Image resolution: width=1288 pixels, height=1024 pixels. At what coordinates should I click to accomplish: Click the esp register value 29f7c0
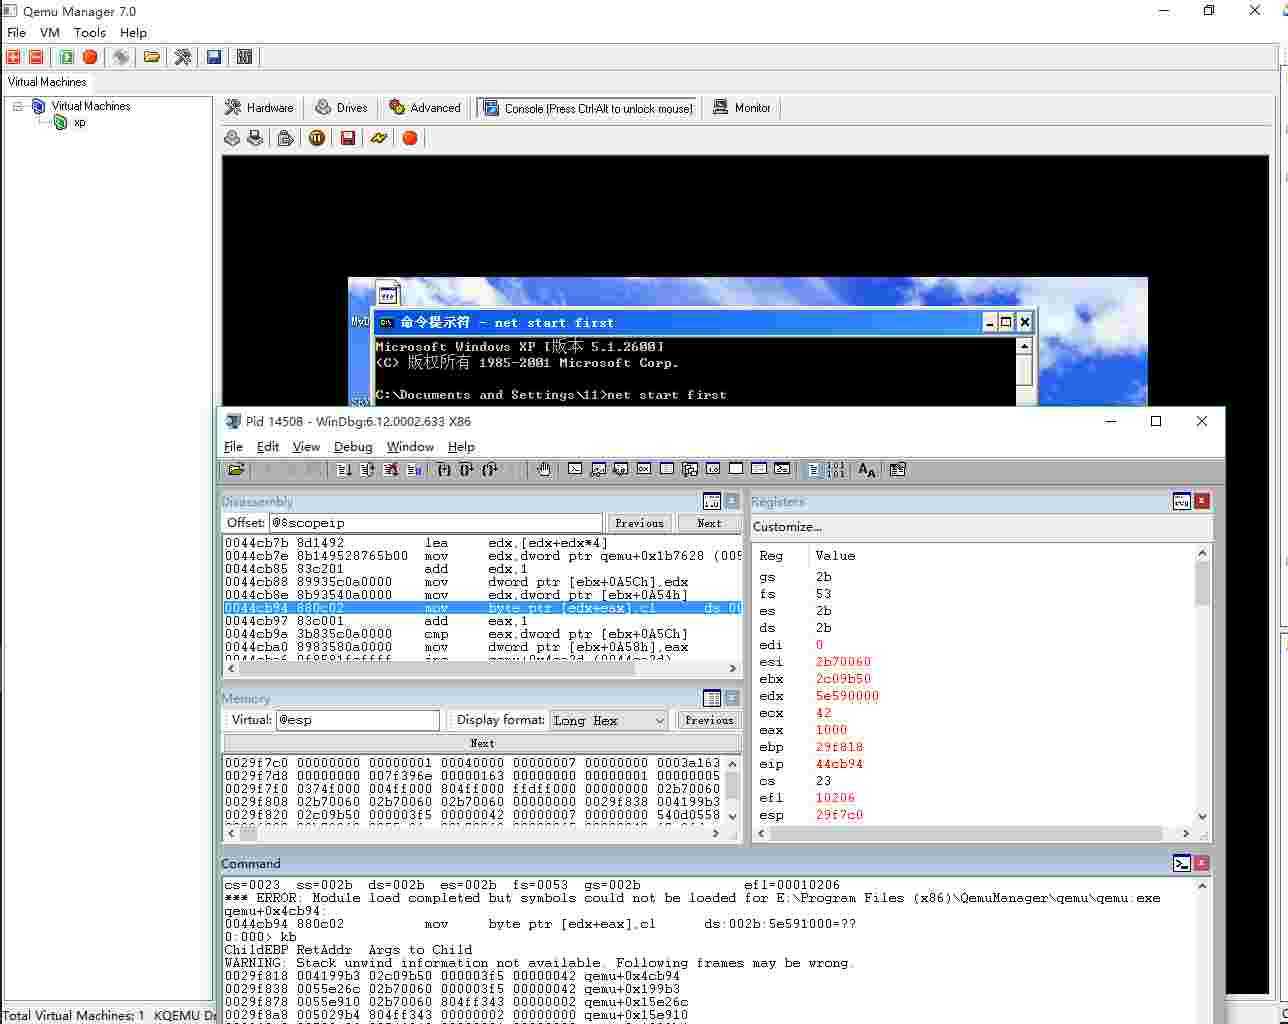point(839,815)
